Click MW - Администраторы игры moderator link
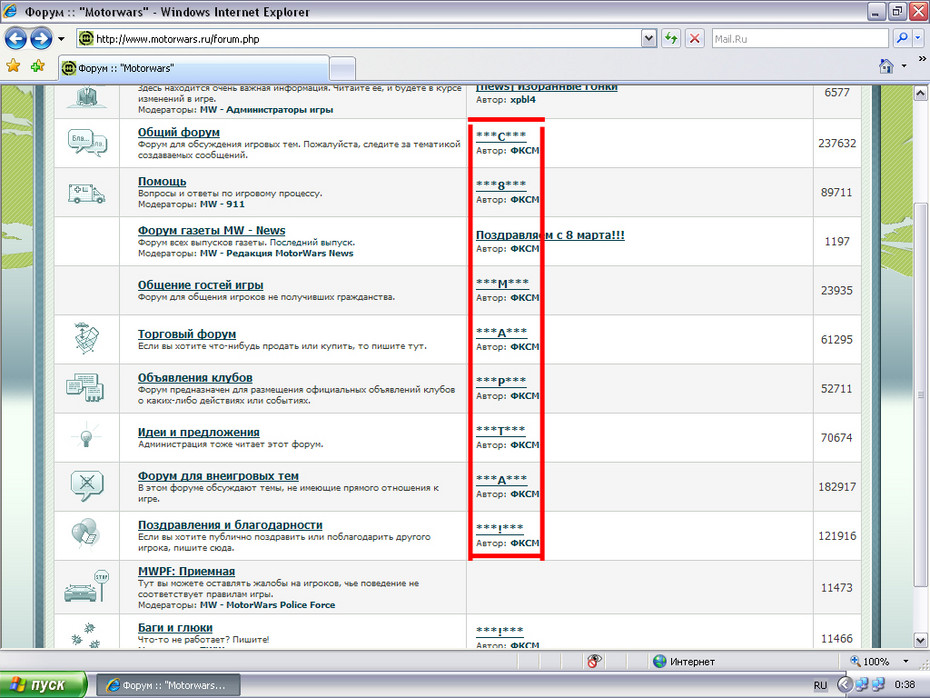The height and width of the screenshot is (698, 930). coord(266,110)
